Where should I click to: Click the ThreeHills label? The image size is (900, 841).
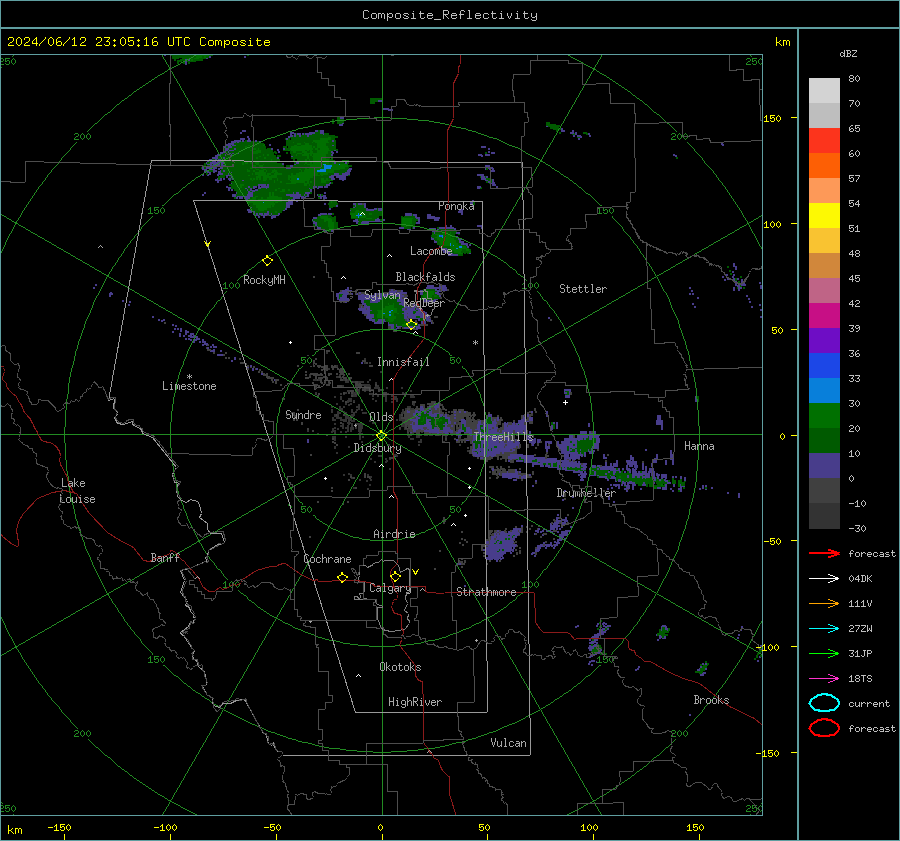[x=503, y=437]
